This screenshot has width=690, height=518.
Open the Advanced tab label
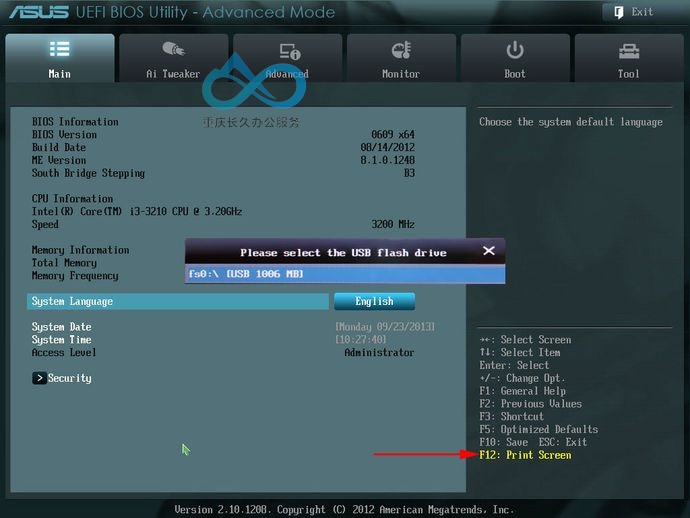pyautogui.click(x=287, y=74)
